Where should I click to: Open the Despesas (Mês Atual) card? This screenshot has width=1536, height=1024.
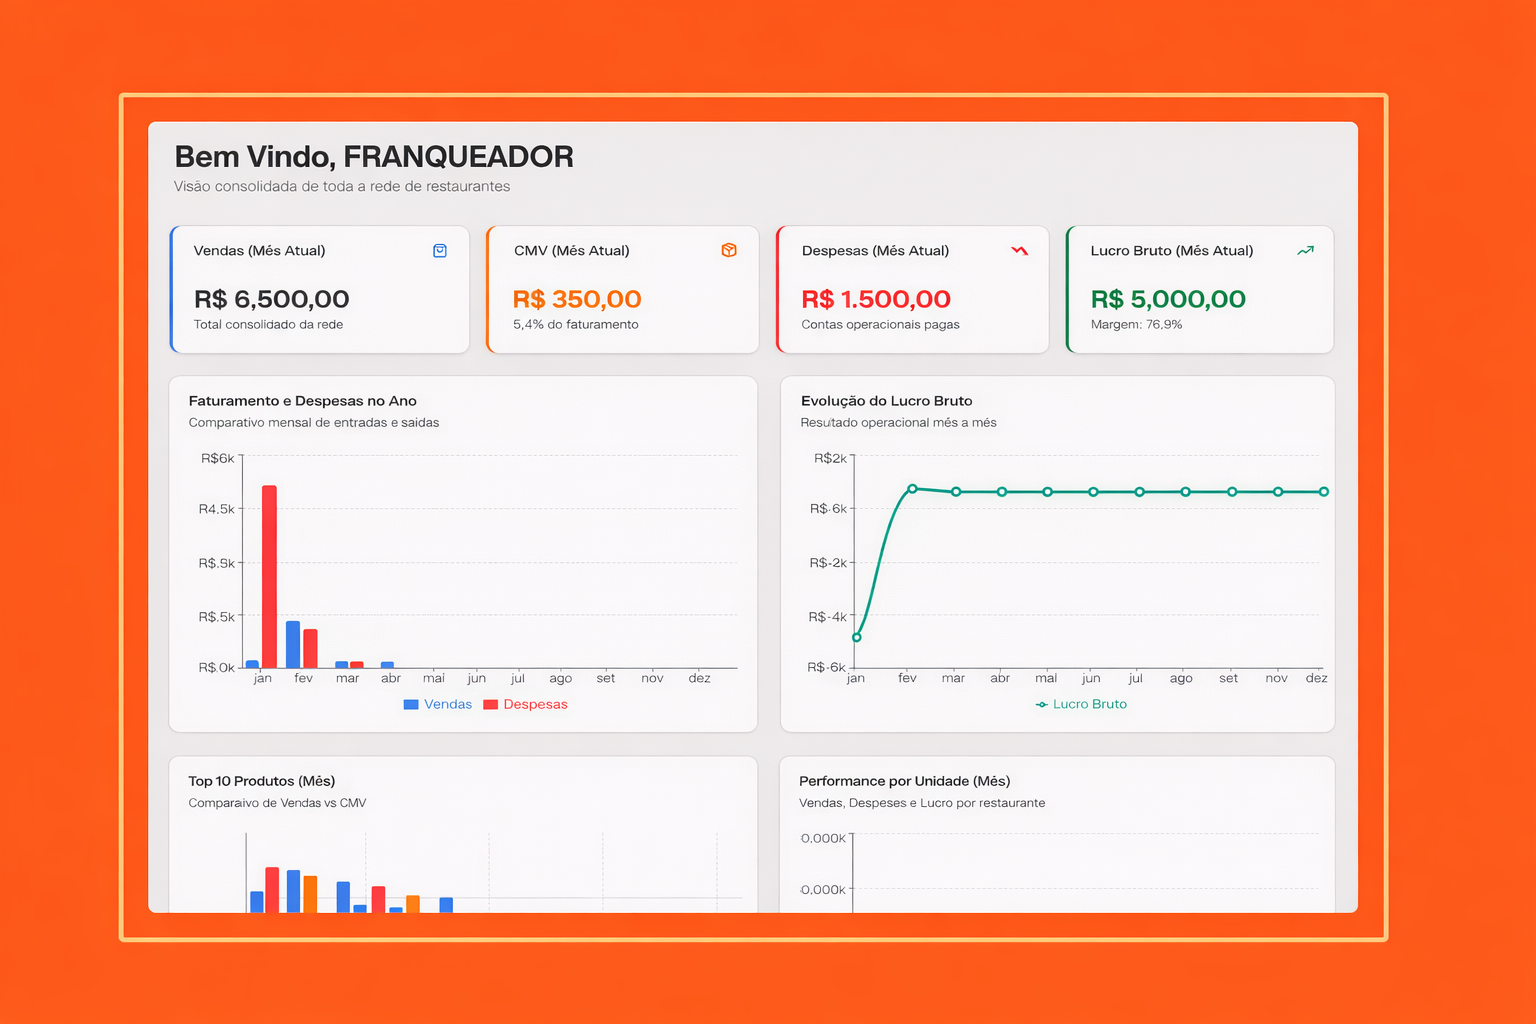click(911, 290)
